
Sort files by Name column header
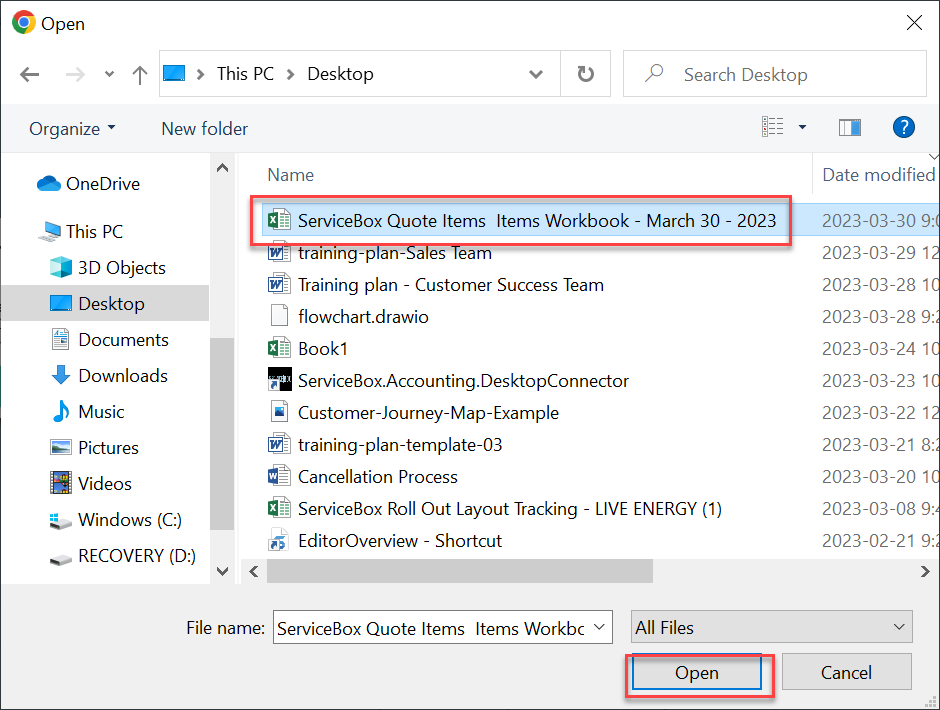click(291, 175)
